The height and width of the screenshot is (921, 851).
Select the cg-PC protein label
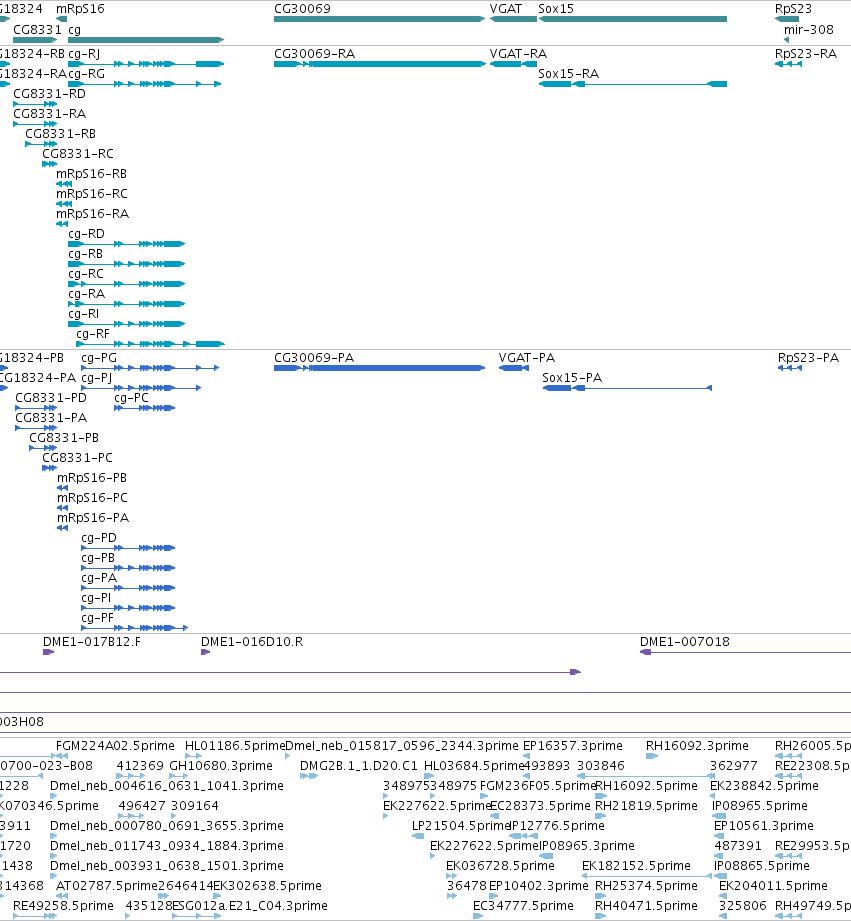click(x=131, y=398)
